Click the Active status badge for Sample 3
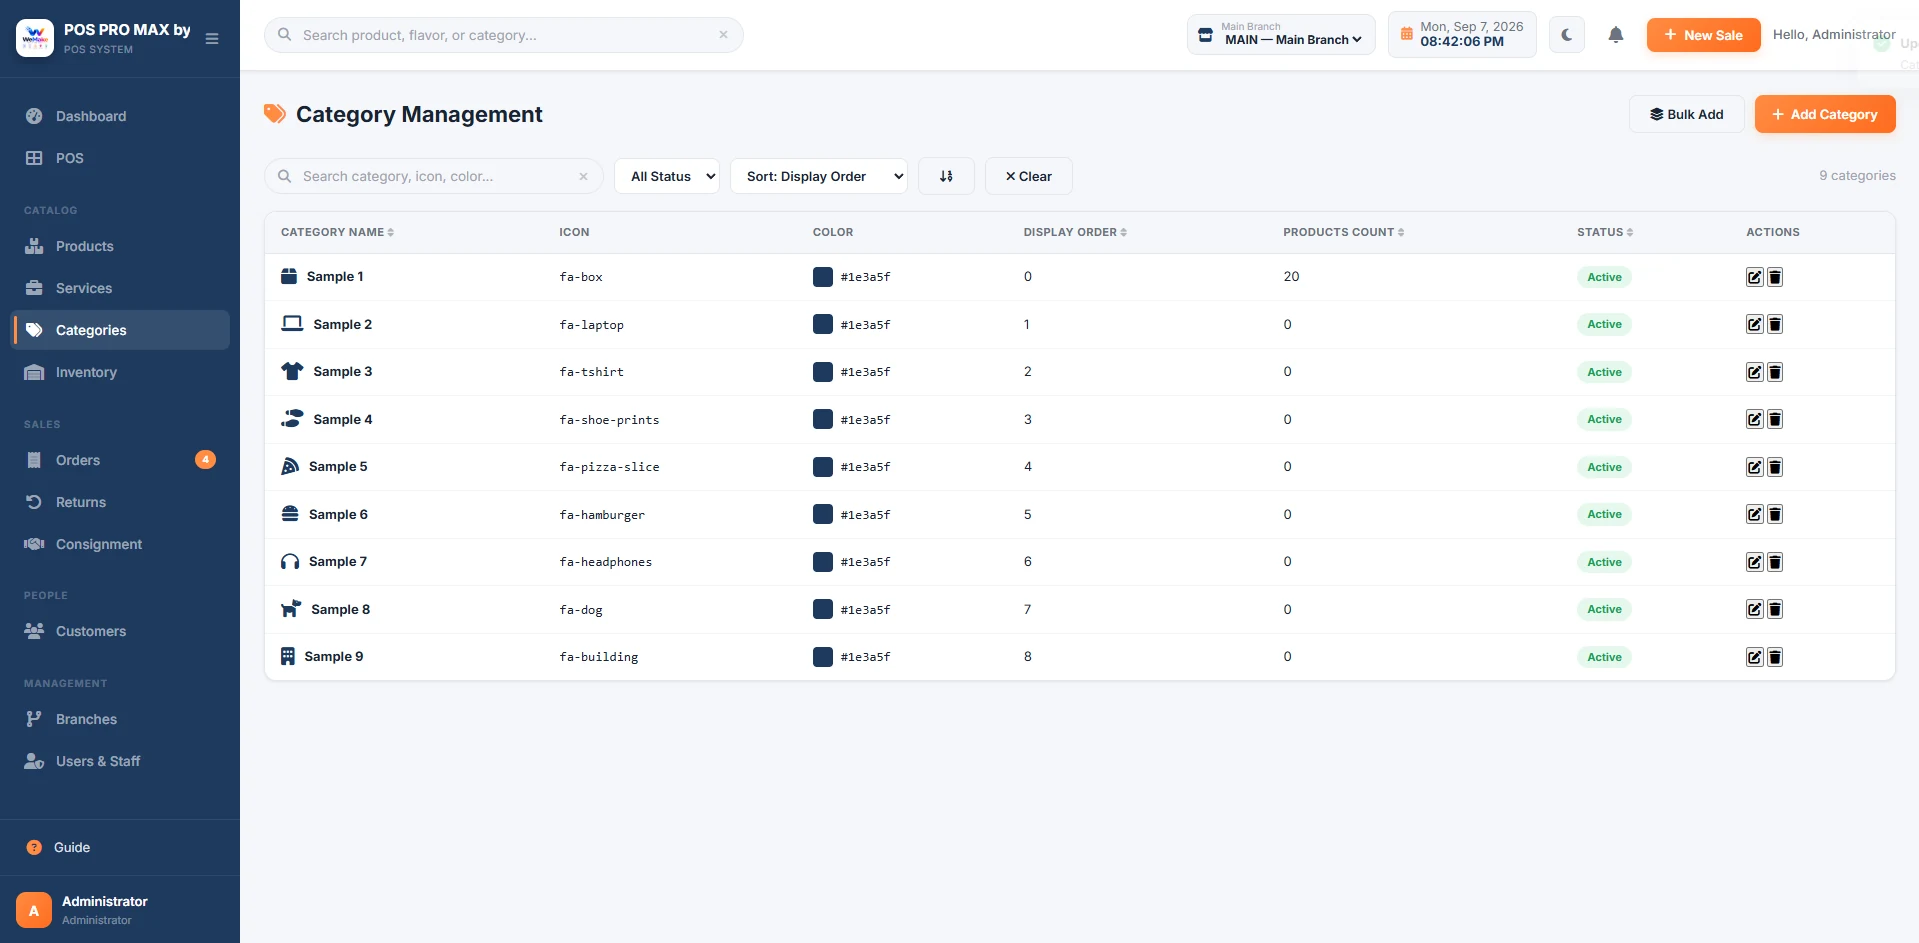Screen dimensions: 1919x943 [1604, 372]
